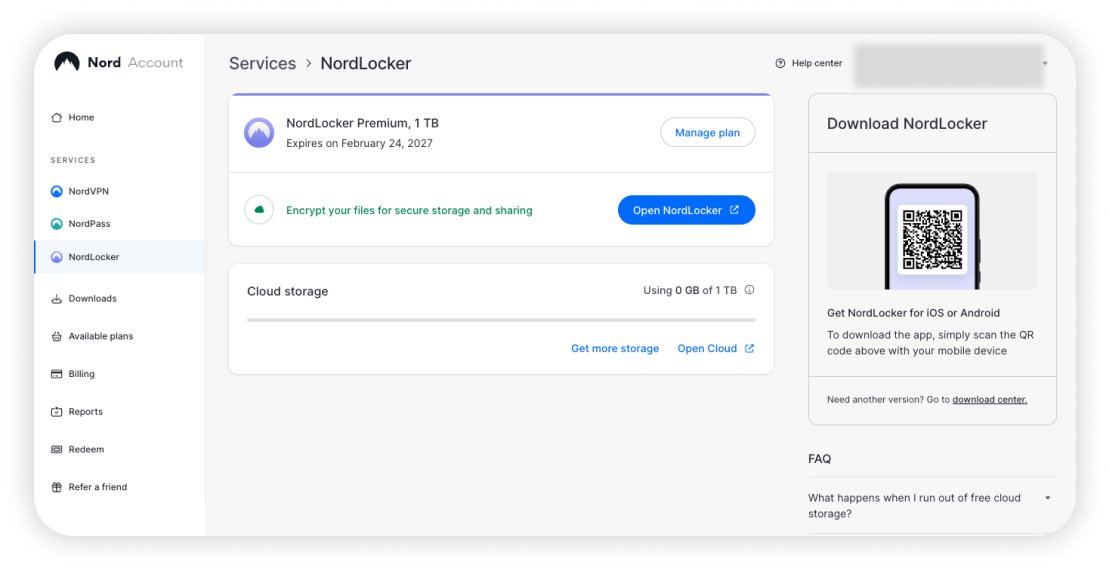Viewport: 1110px width, 570px height.
Task: Click the NordPass teal service icon
Action: click(57, 224)
